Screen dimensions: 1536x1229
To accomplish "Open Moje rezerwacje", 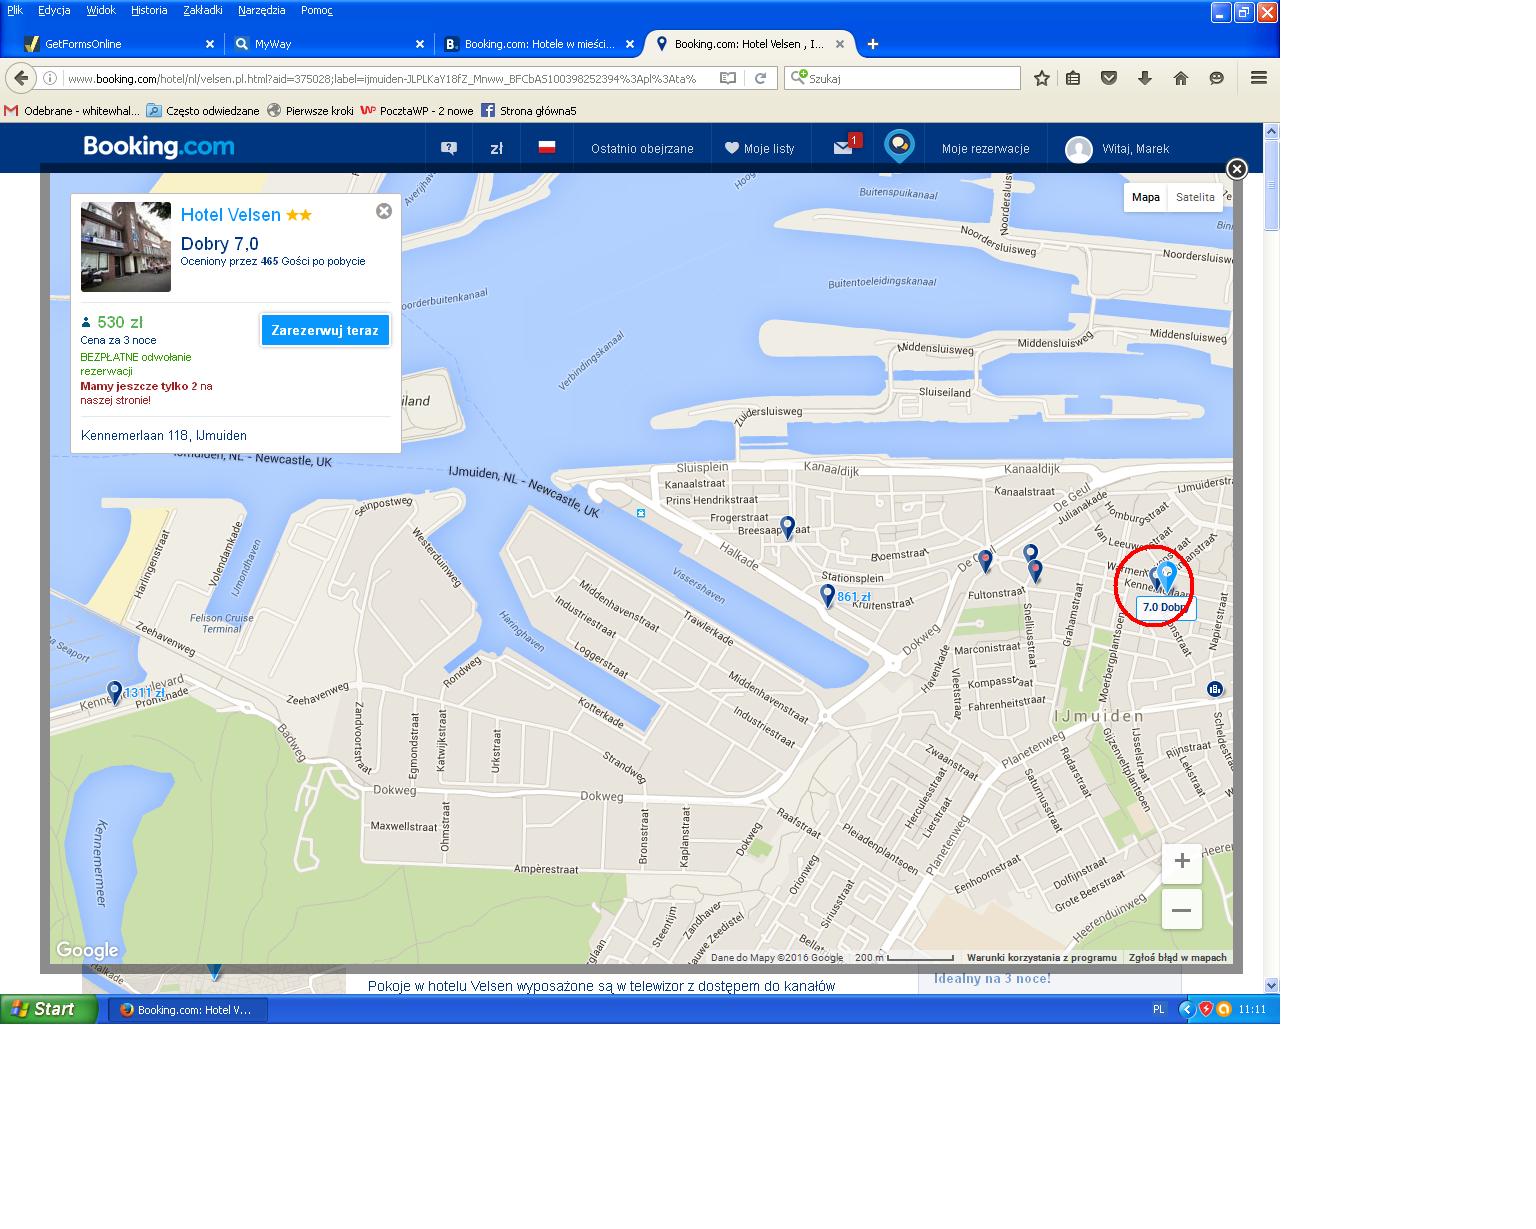I will pos(985,148).
